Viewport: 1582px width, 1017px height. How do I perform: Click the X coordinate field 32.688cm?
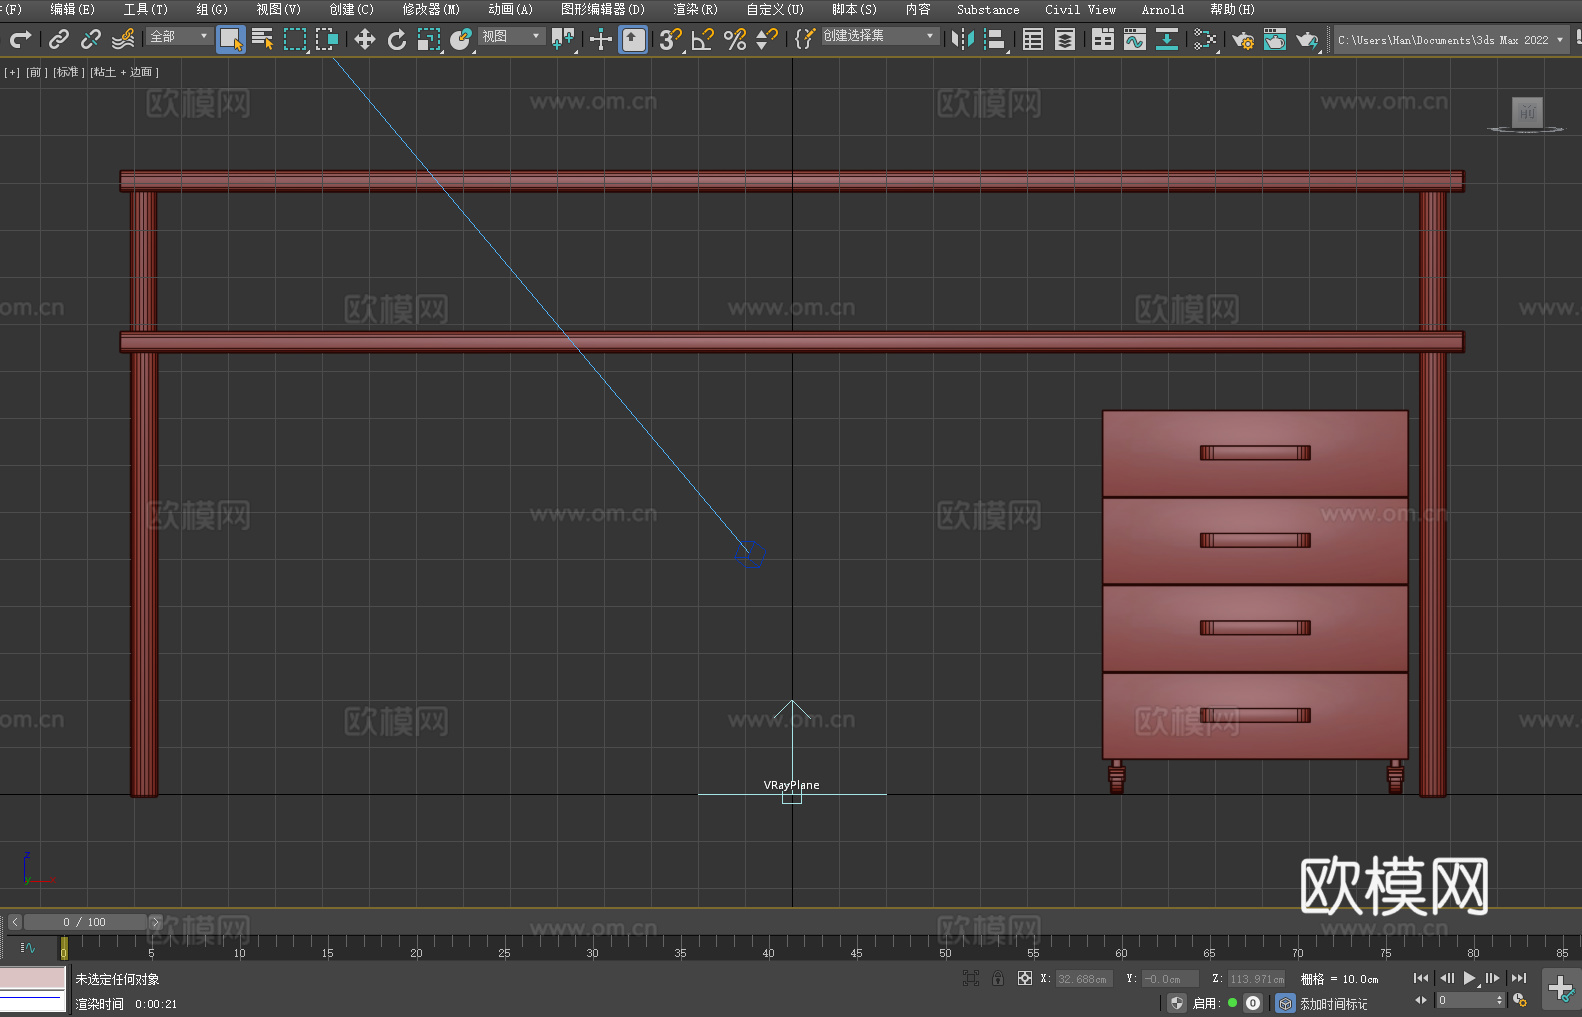(x=1084, y=979)
